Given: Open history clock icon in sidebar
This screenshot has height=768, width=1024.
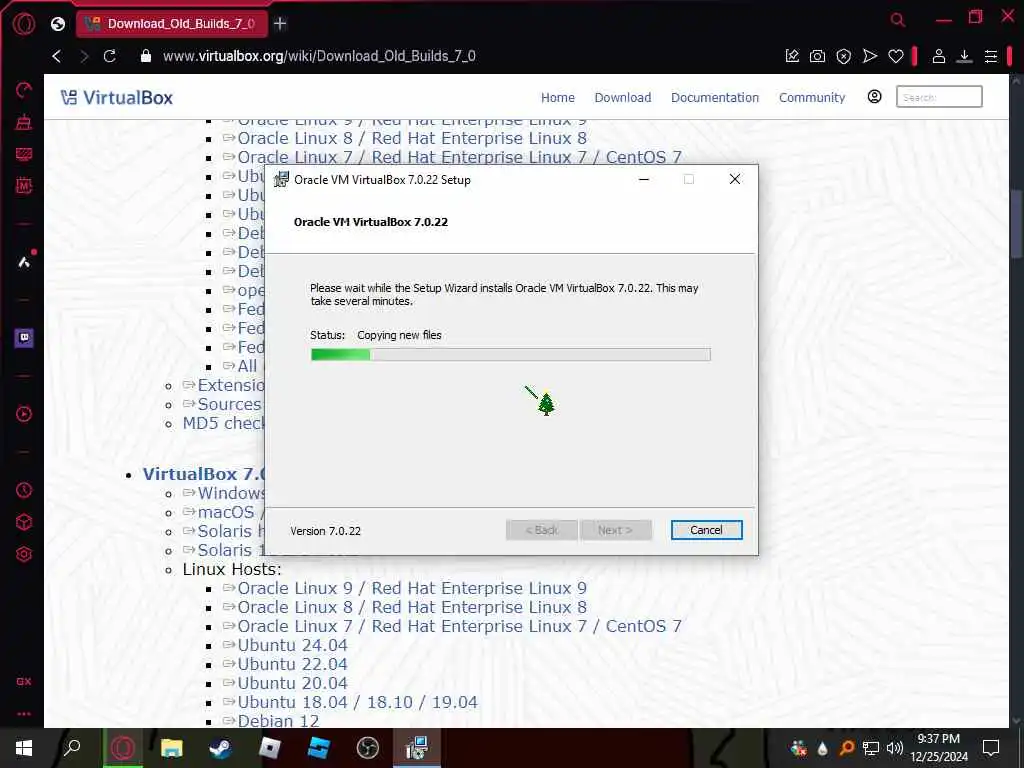Looking at the screenshot, I should (x=24, y=490).
